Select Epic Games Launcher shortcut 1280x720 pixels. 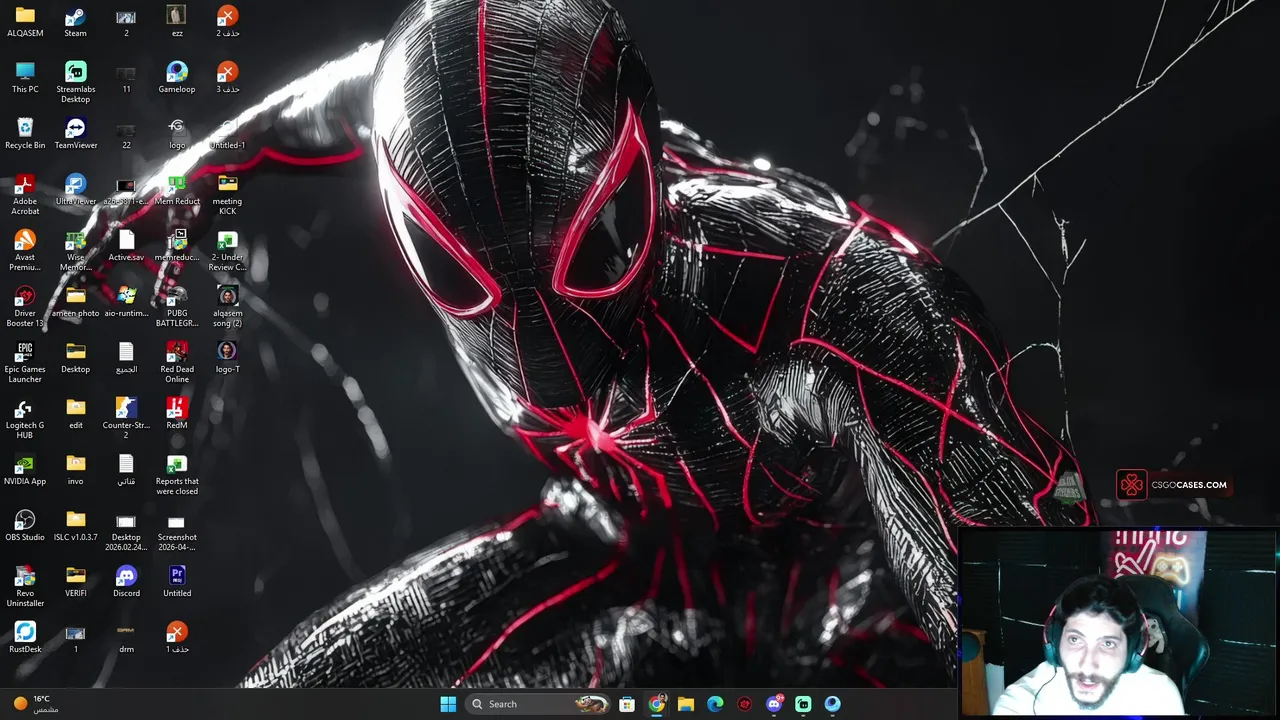[25, 362]
